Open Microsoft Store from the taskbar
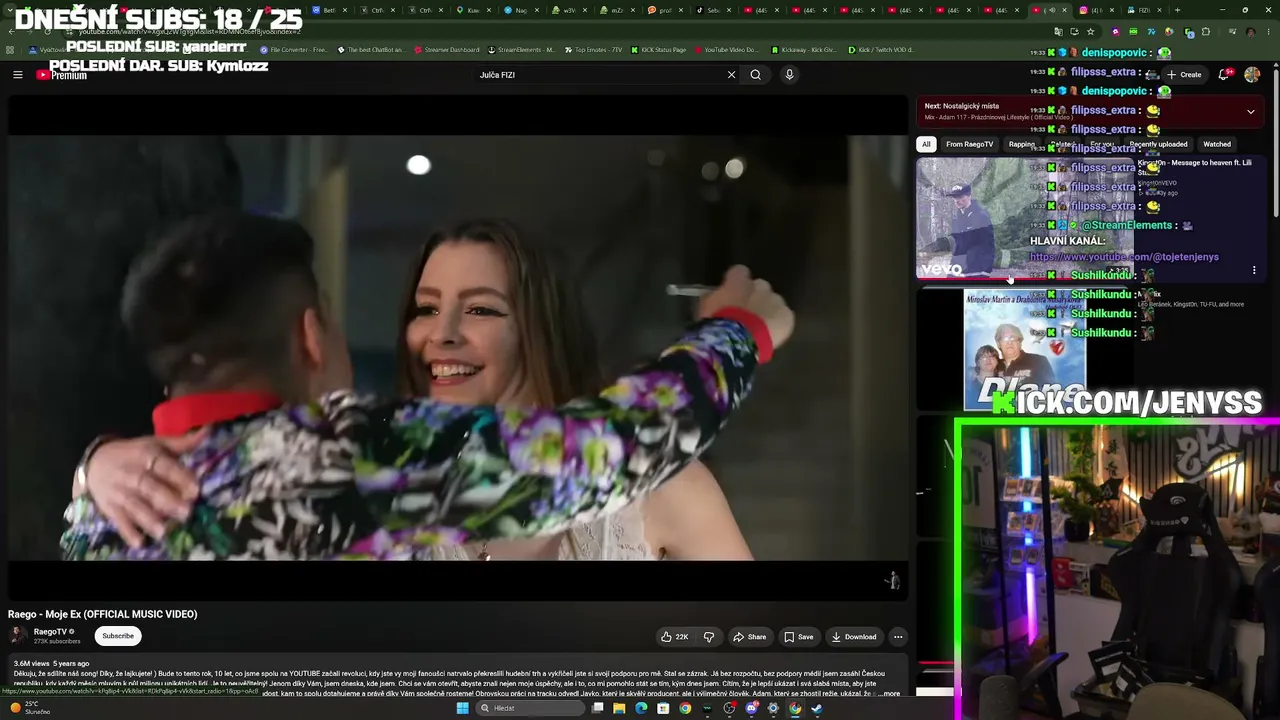Viewport: 1280px width, 720px height. [x=663, y=708]
